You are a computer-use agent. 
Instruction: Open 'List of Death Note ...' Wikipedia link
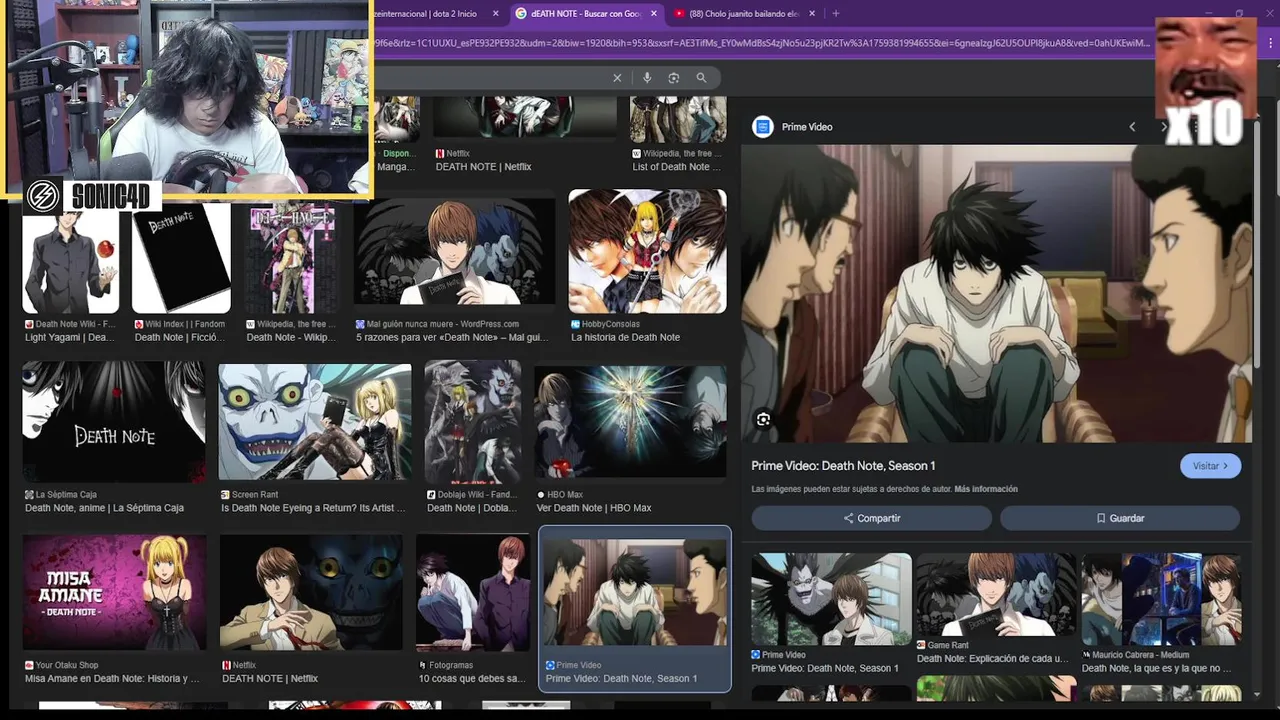pyautogui.click(x=677, y=167)
